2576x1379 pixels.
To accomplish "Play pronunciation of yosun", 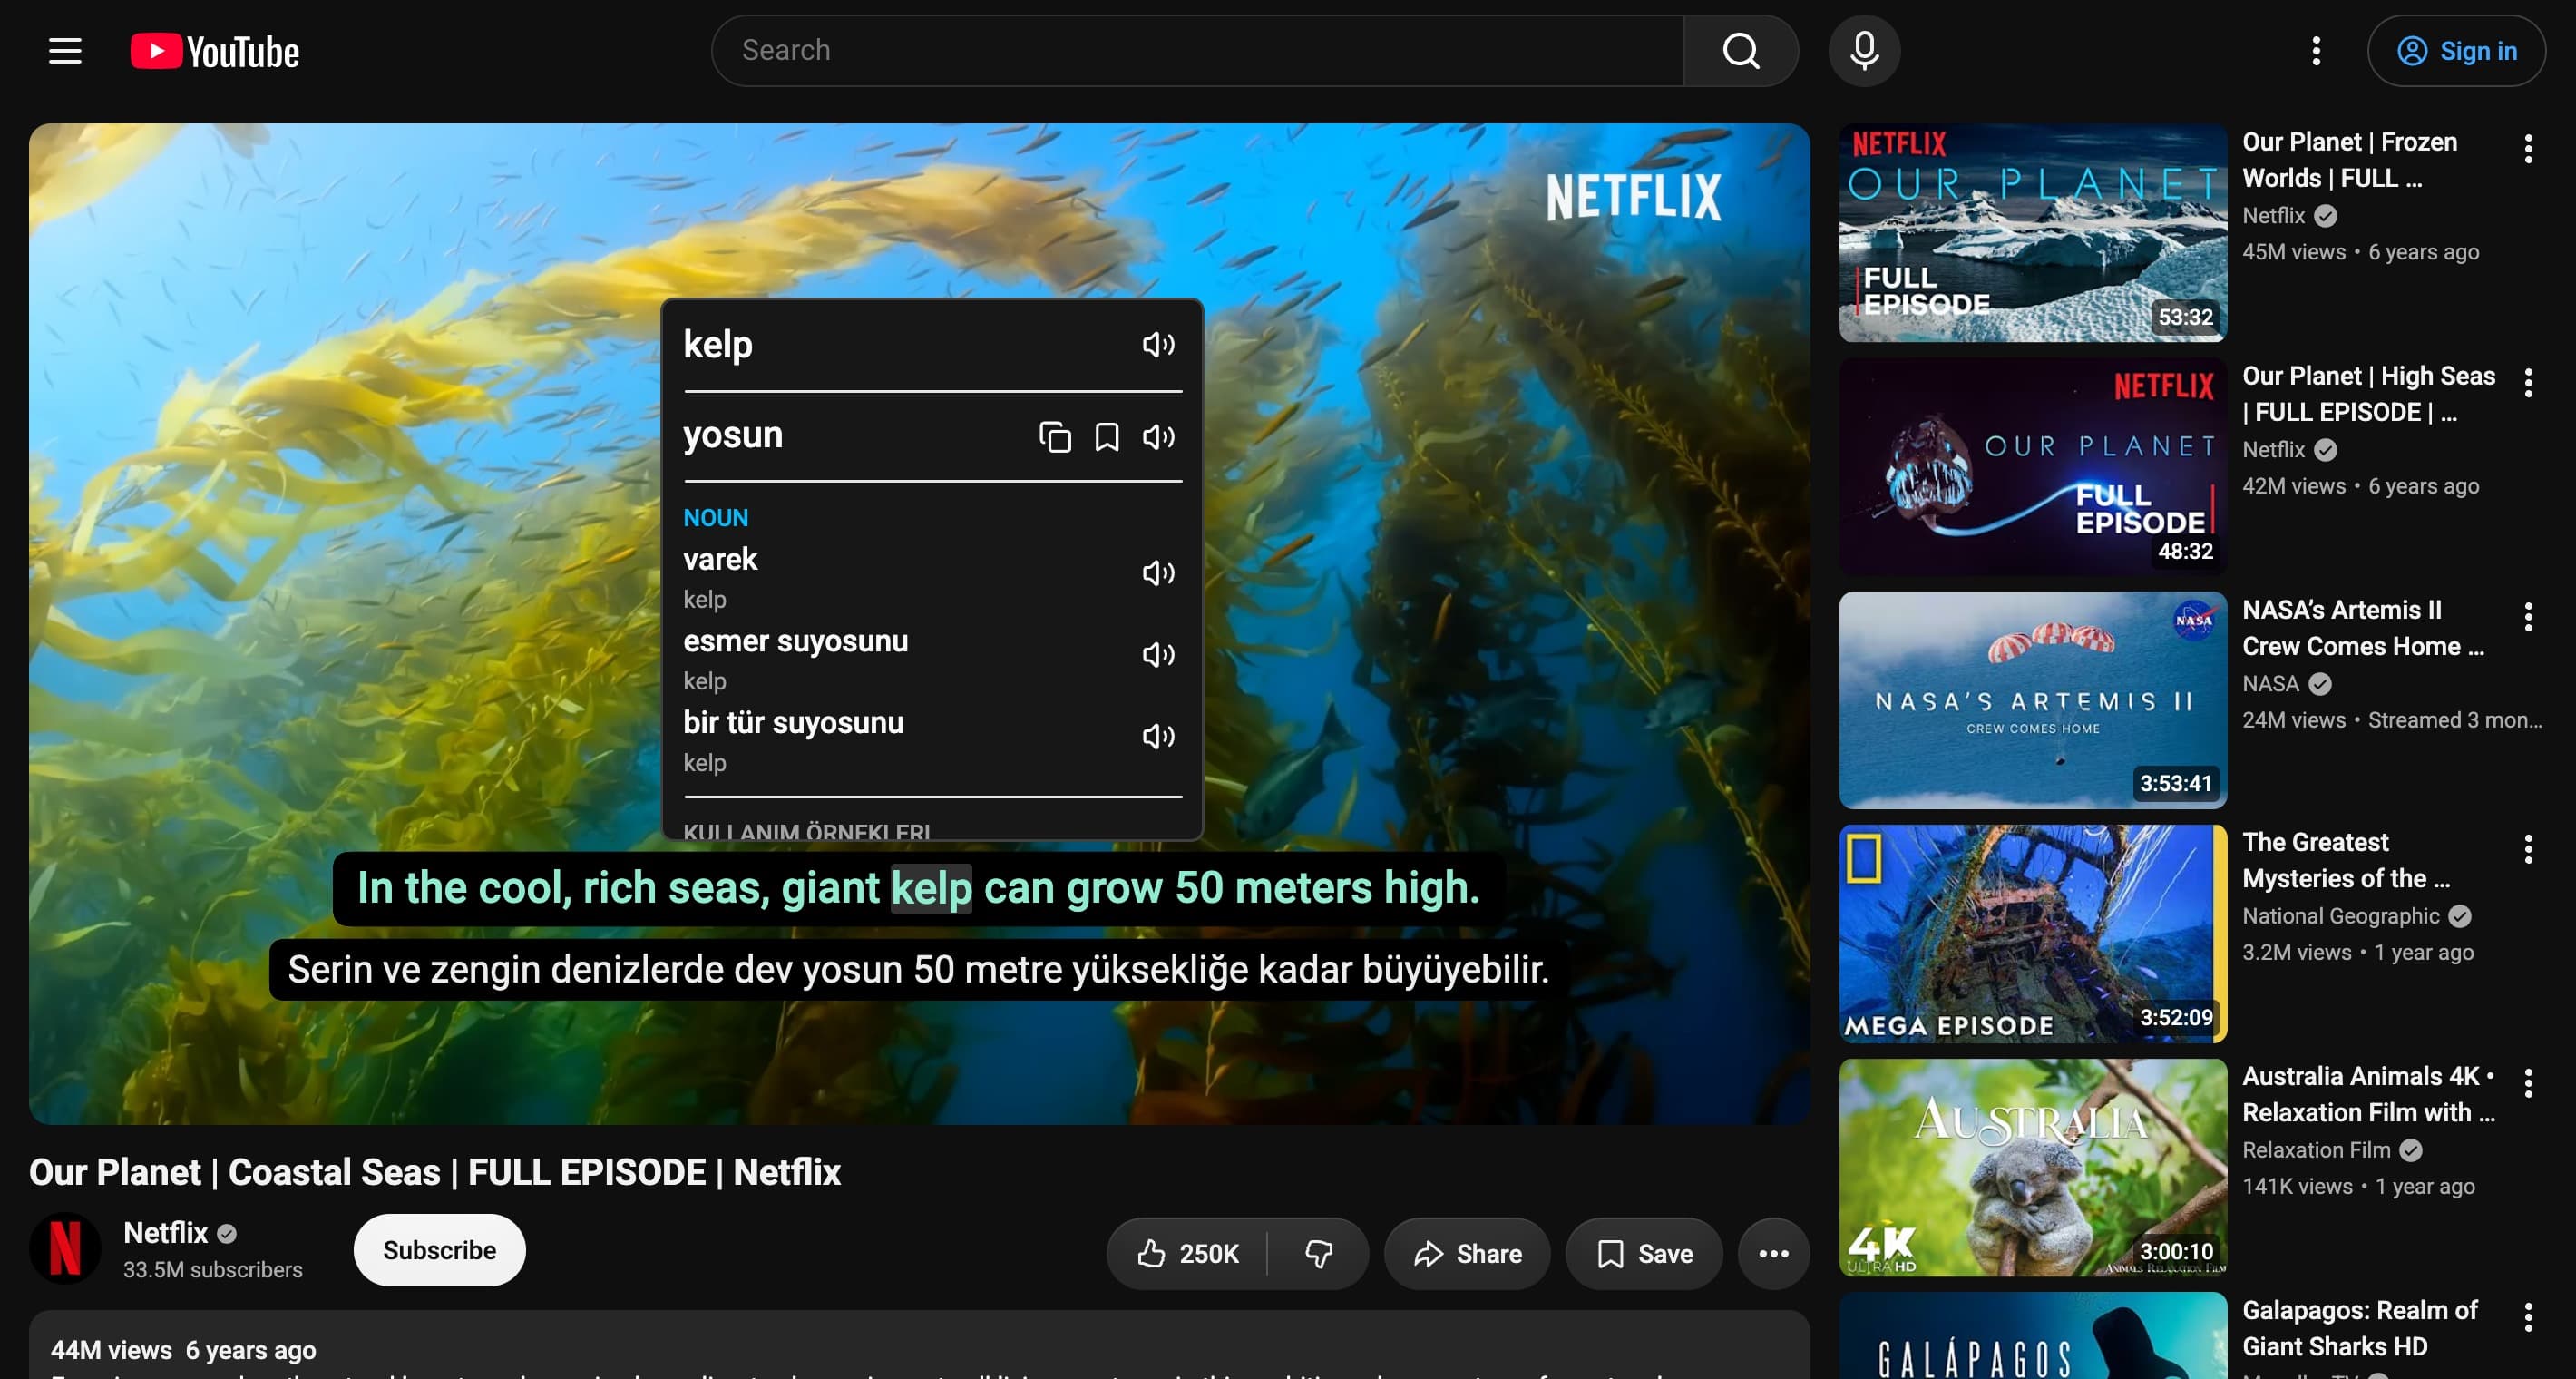I will tap(1158, 437).
